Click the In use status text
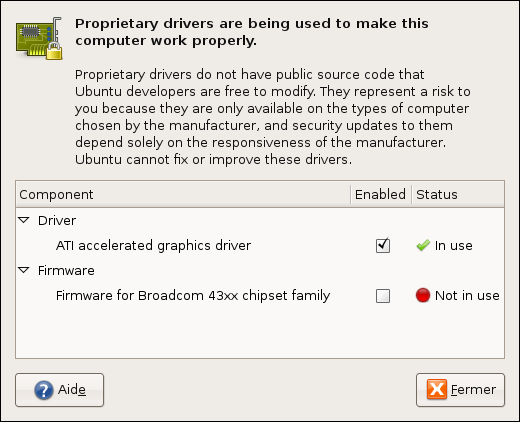Screen dimensions: 520x422 pyautogui.click(x=454, y=246)
